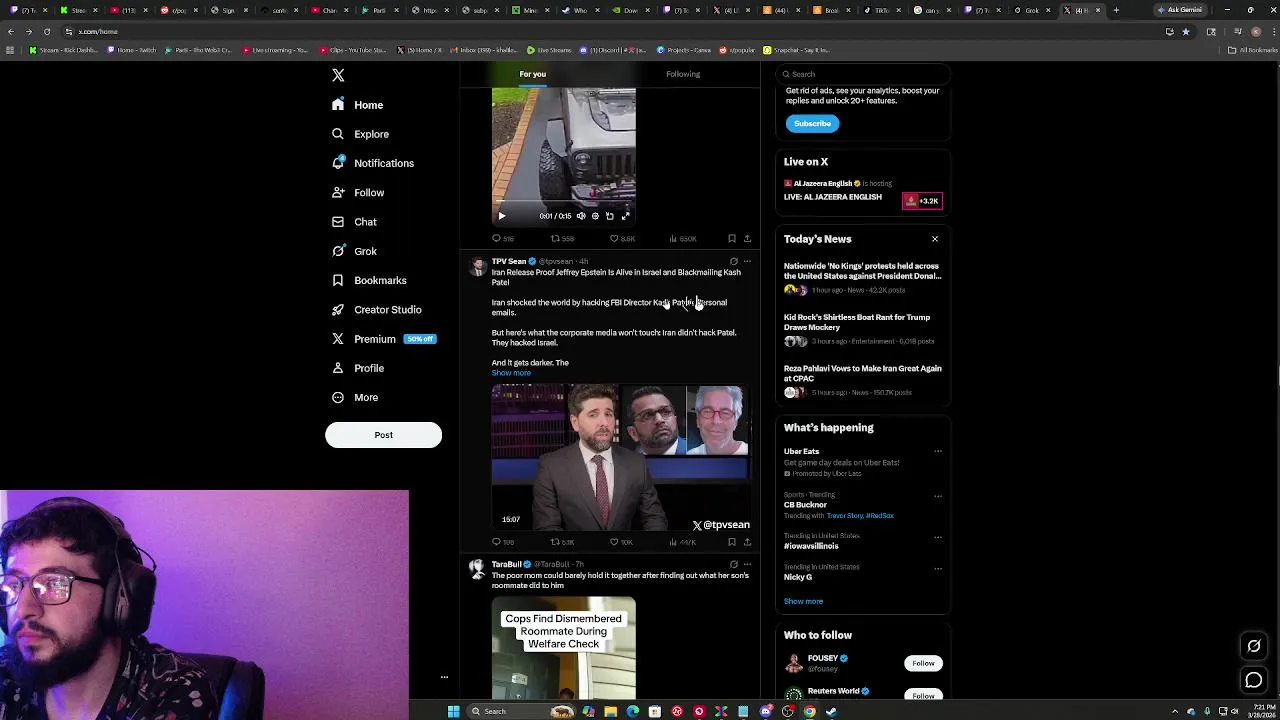Switch to the For you tab
1280x720 pixels.
pyautogui.click(x=532, y=74)
